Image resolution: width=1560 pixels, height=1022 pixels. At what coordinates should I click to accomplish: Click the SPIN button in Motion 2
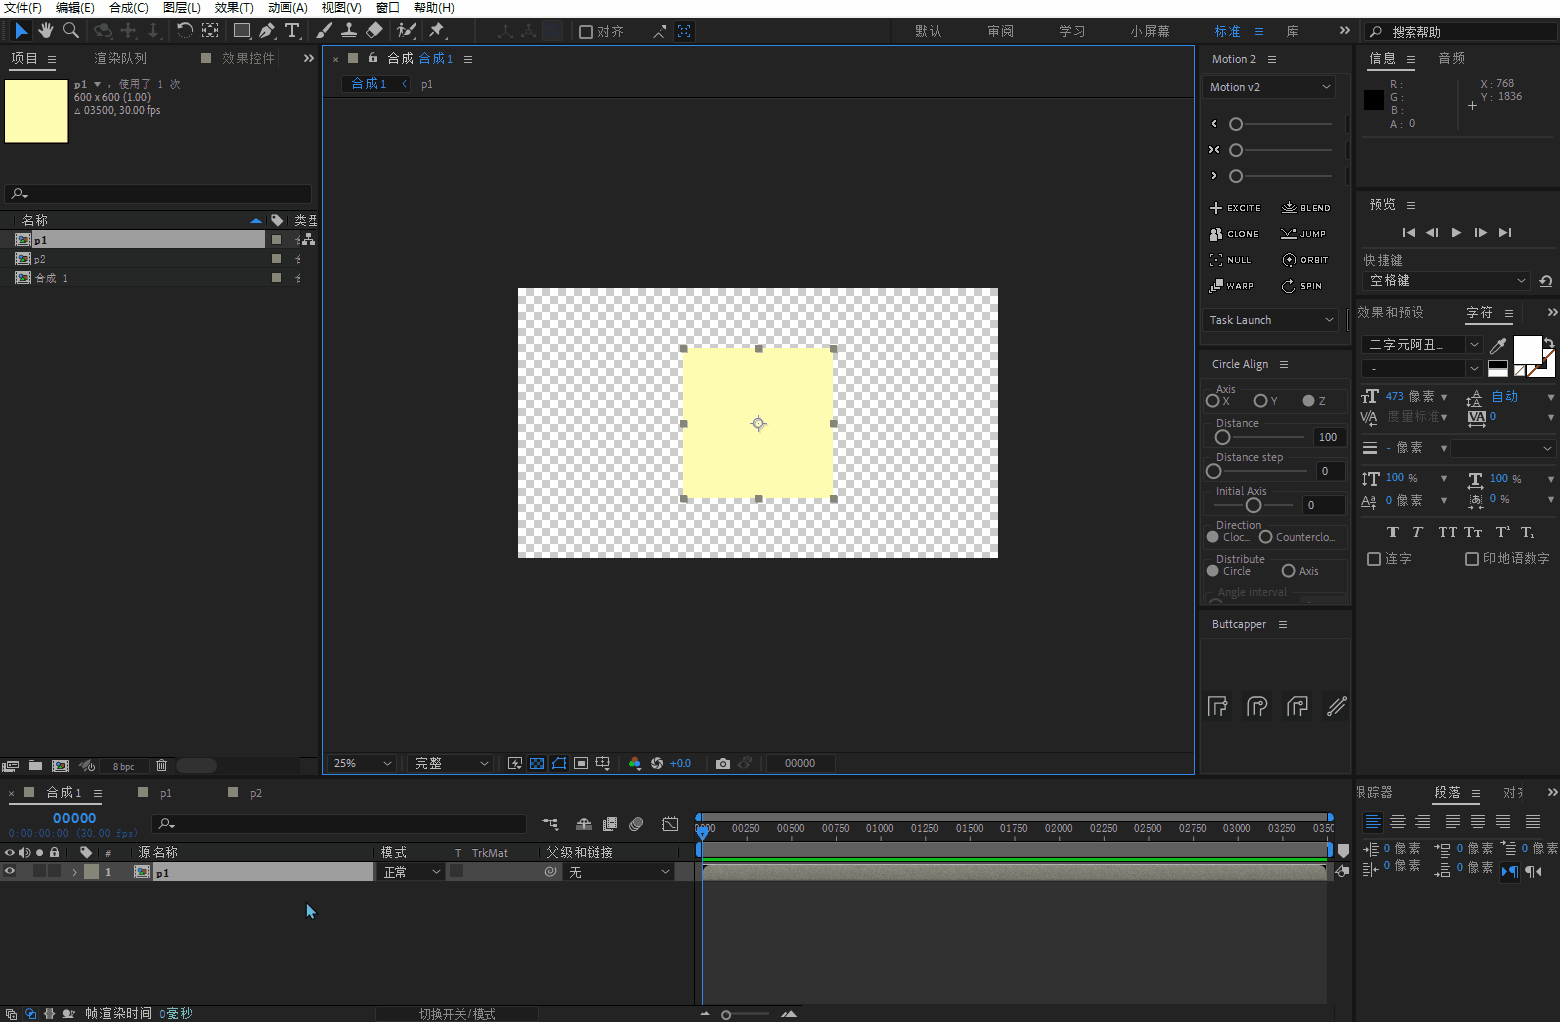(1302, 286)
